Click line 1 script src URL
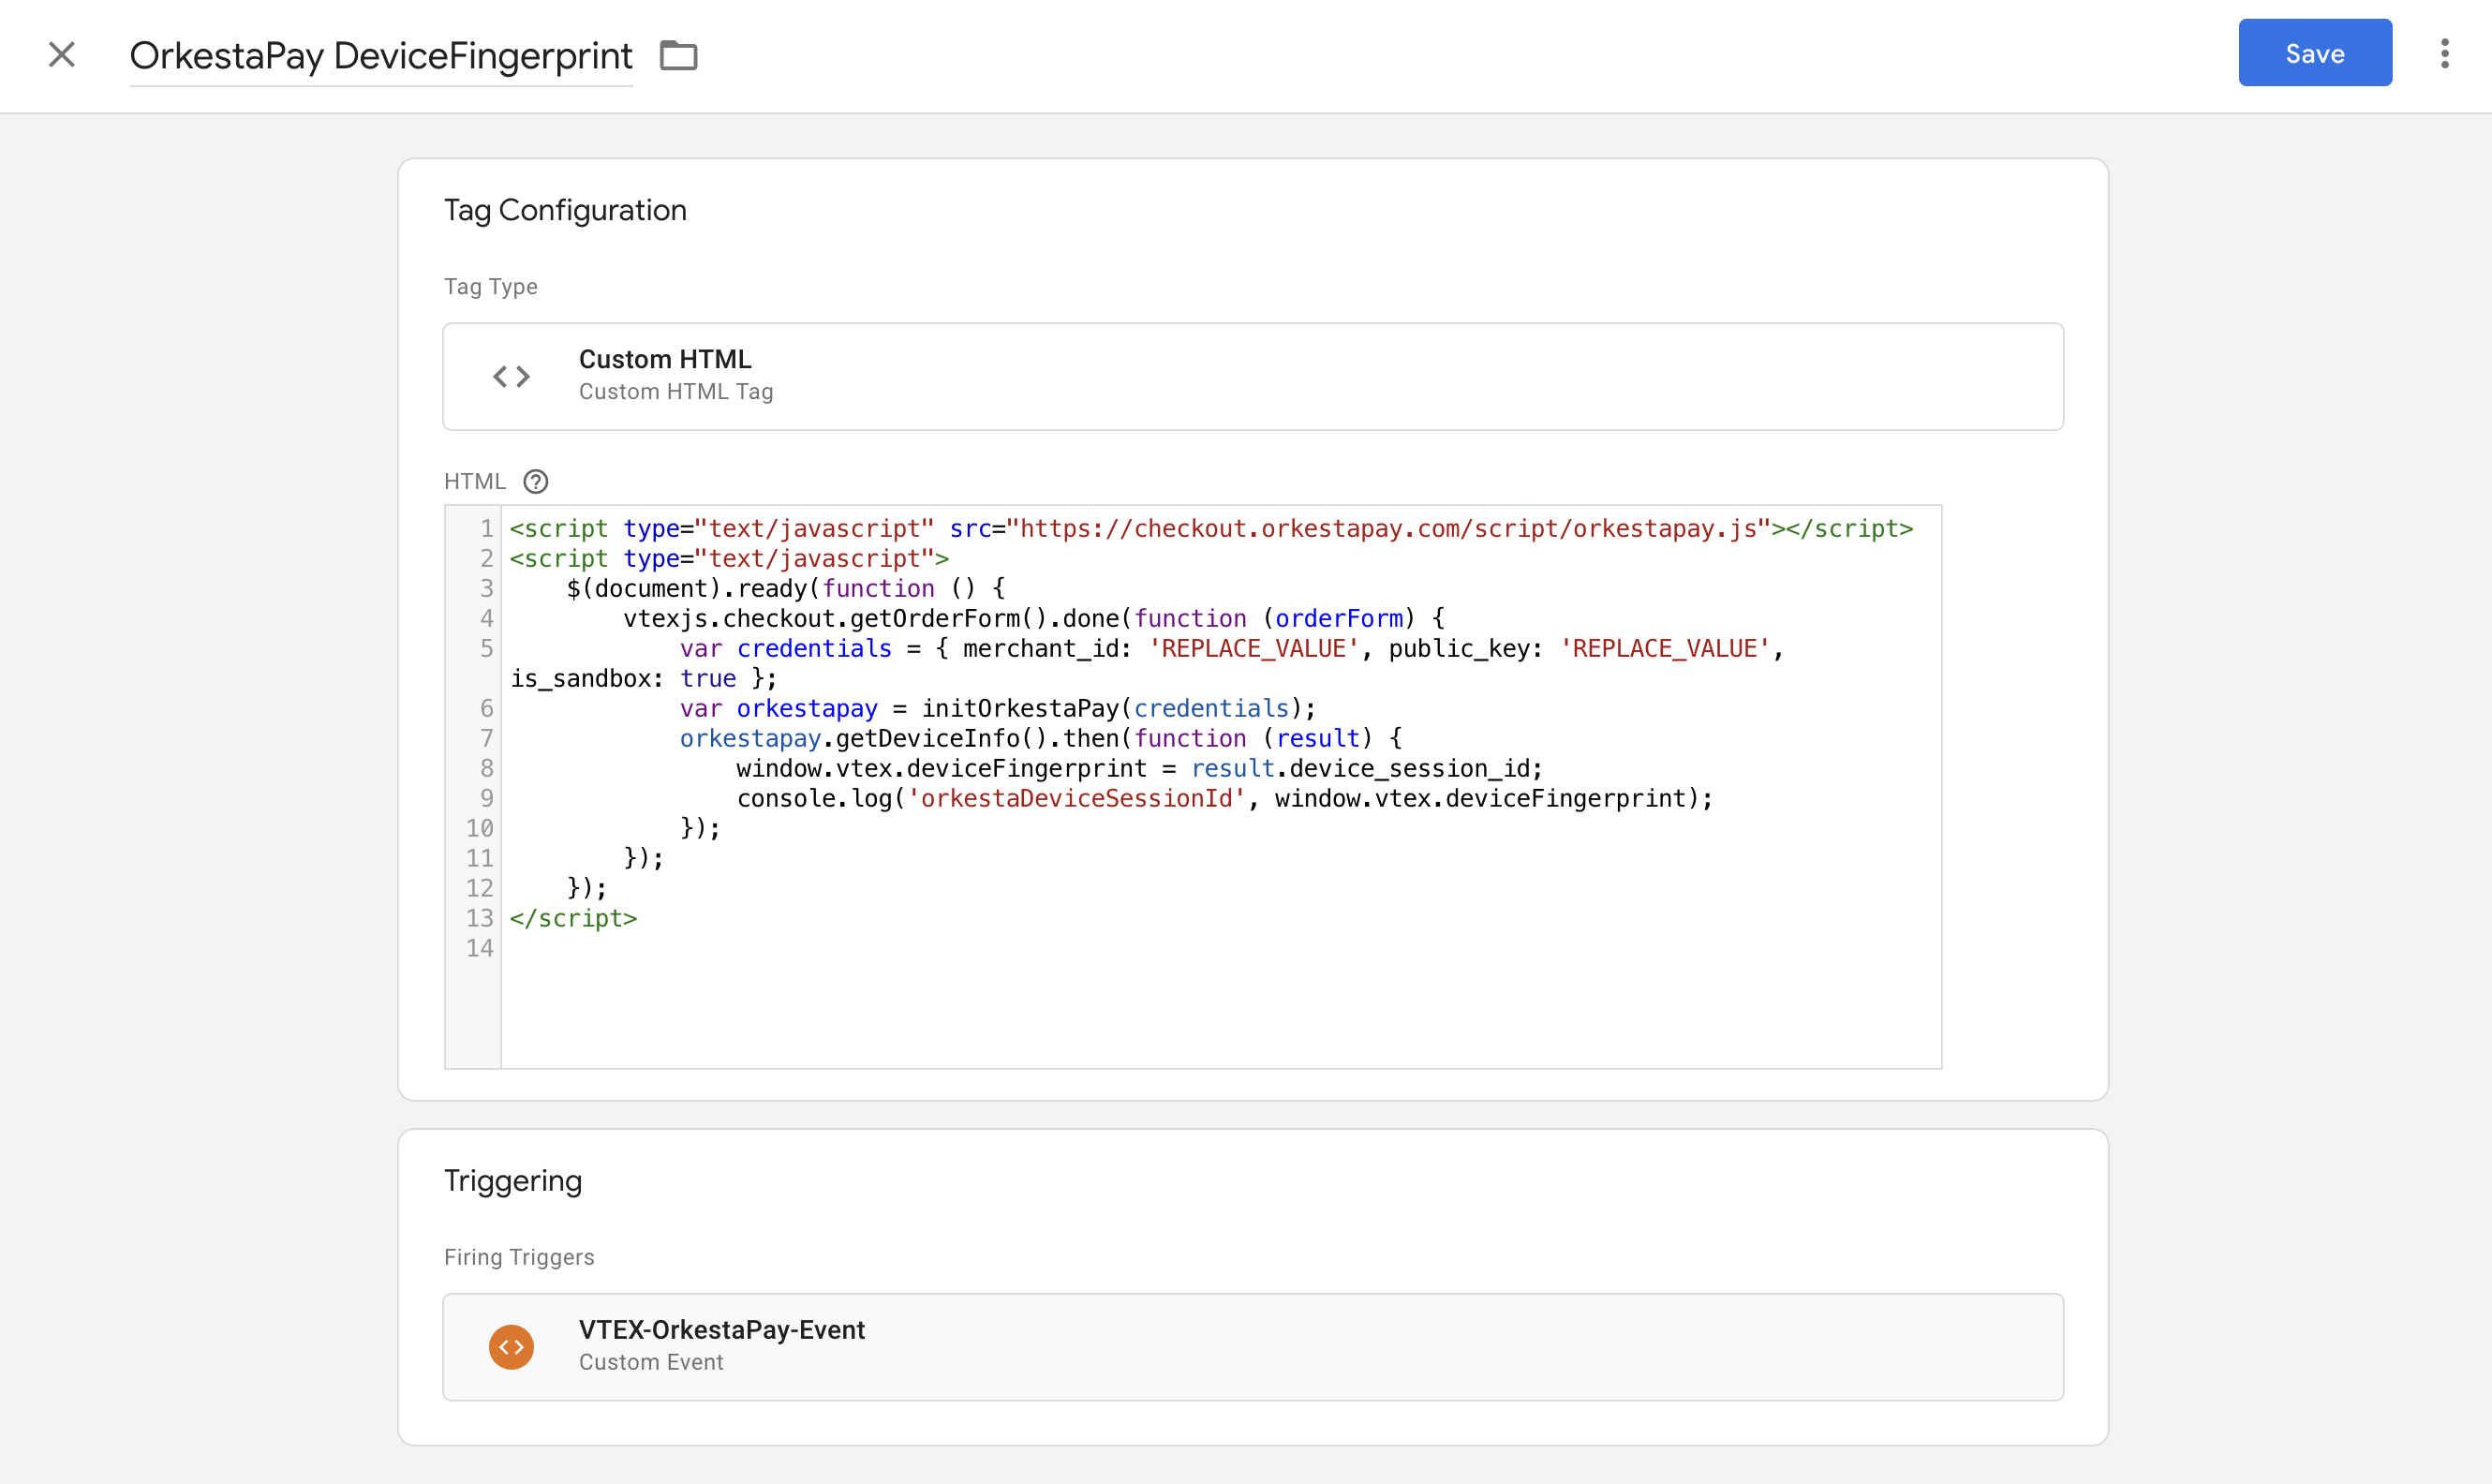2492x1484 pixels. [x=1388, y=529]
